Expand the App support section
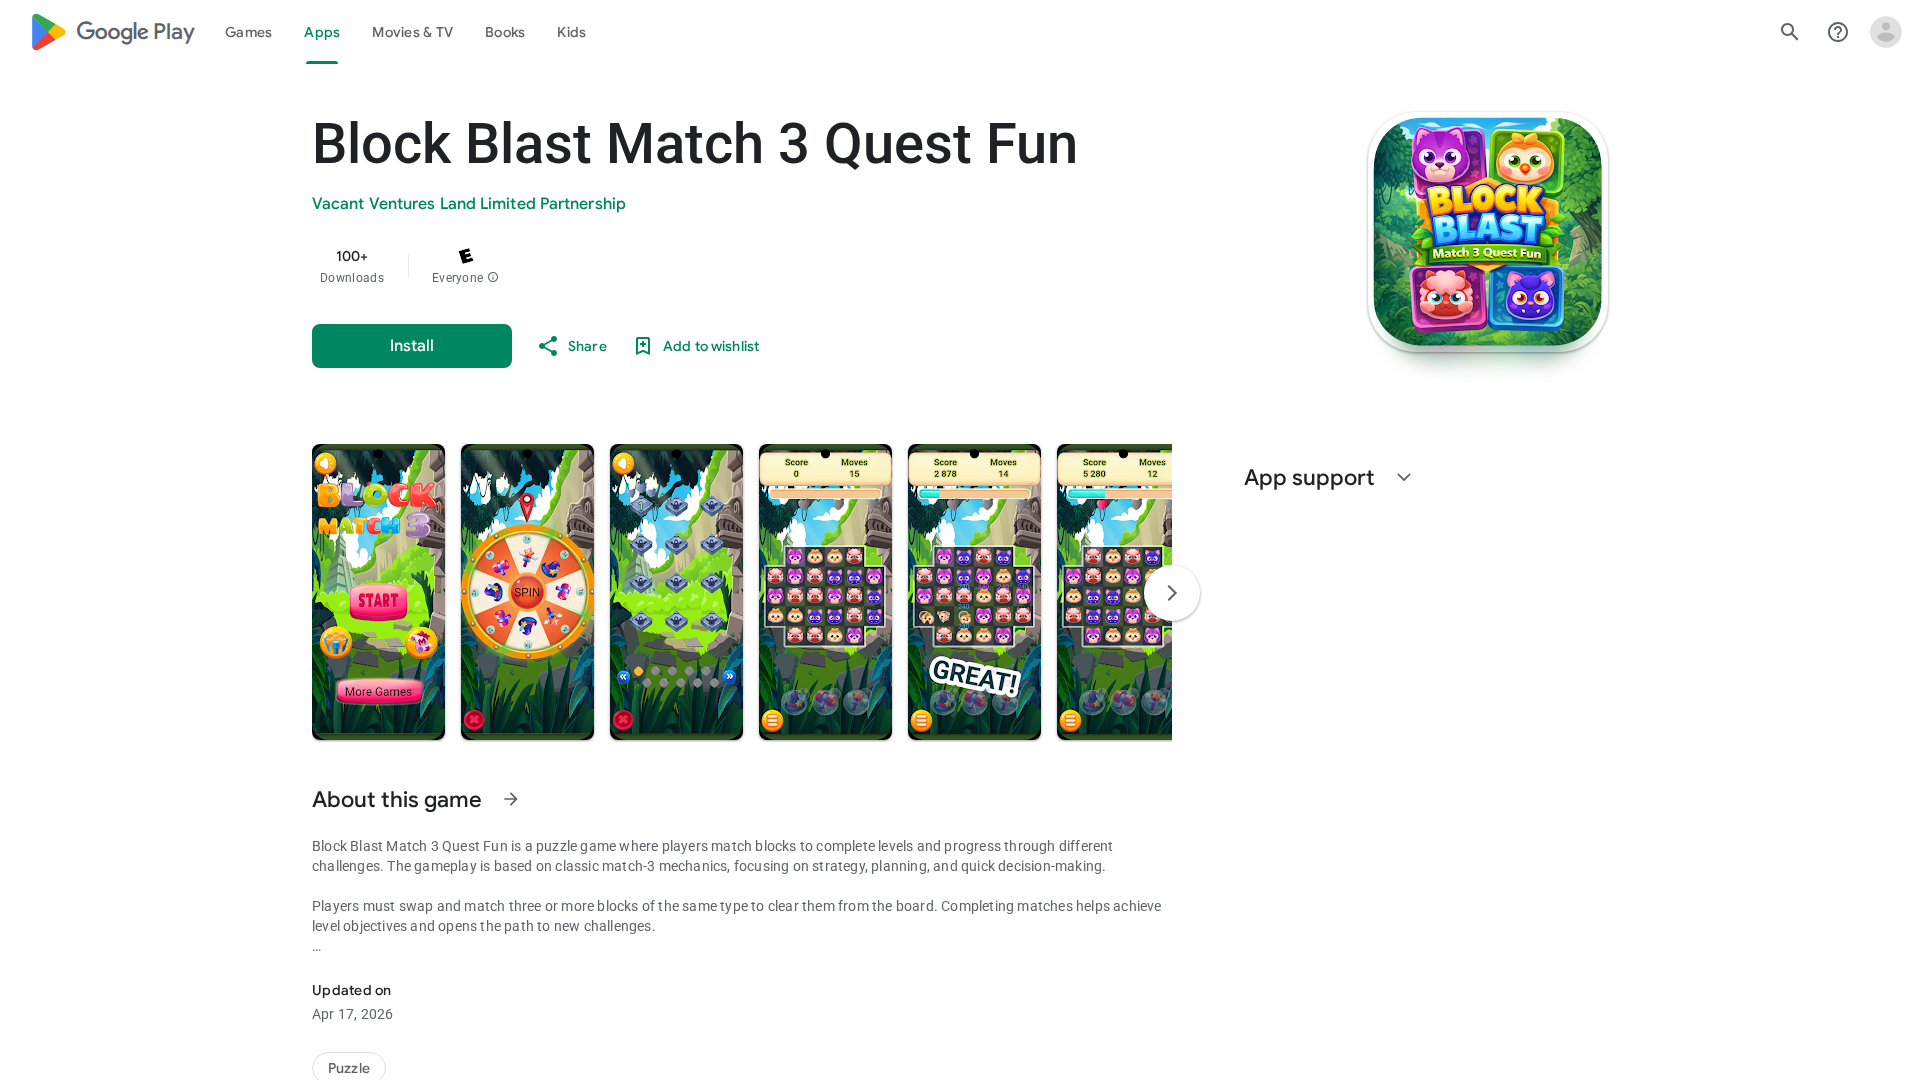This screenshot has width=1920, height=1080. click(x=1403, y=478)
